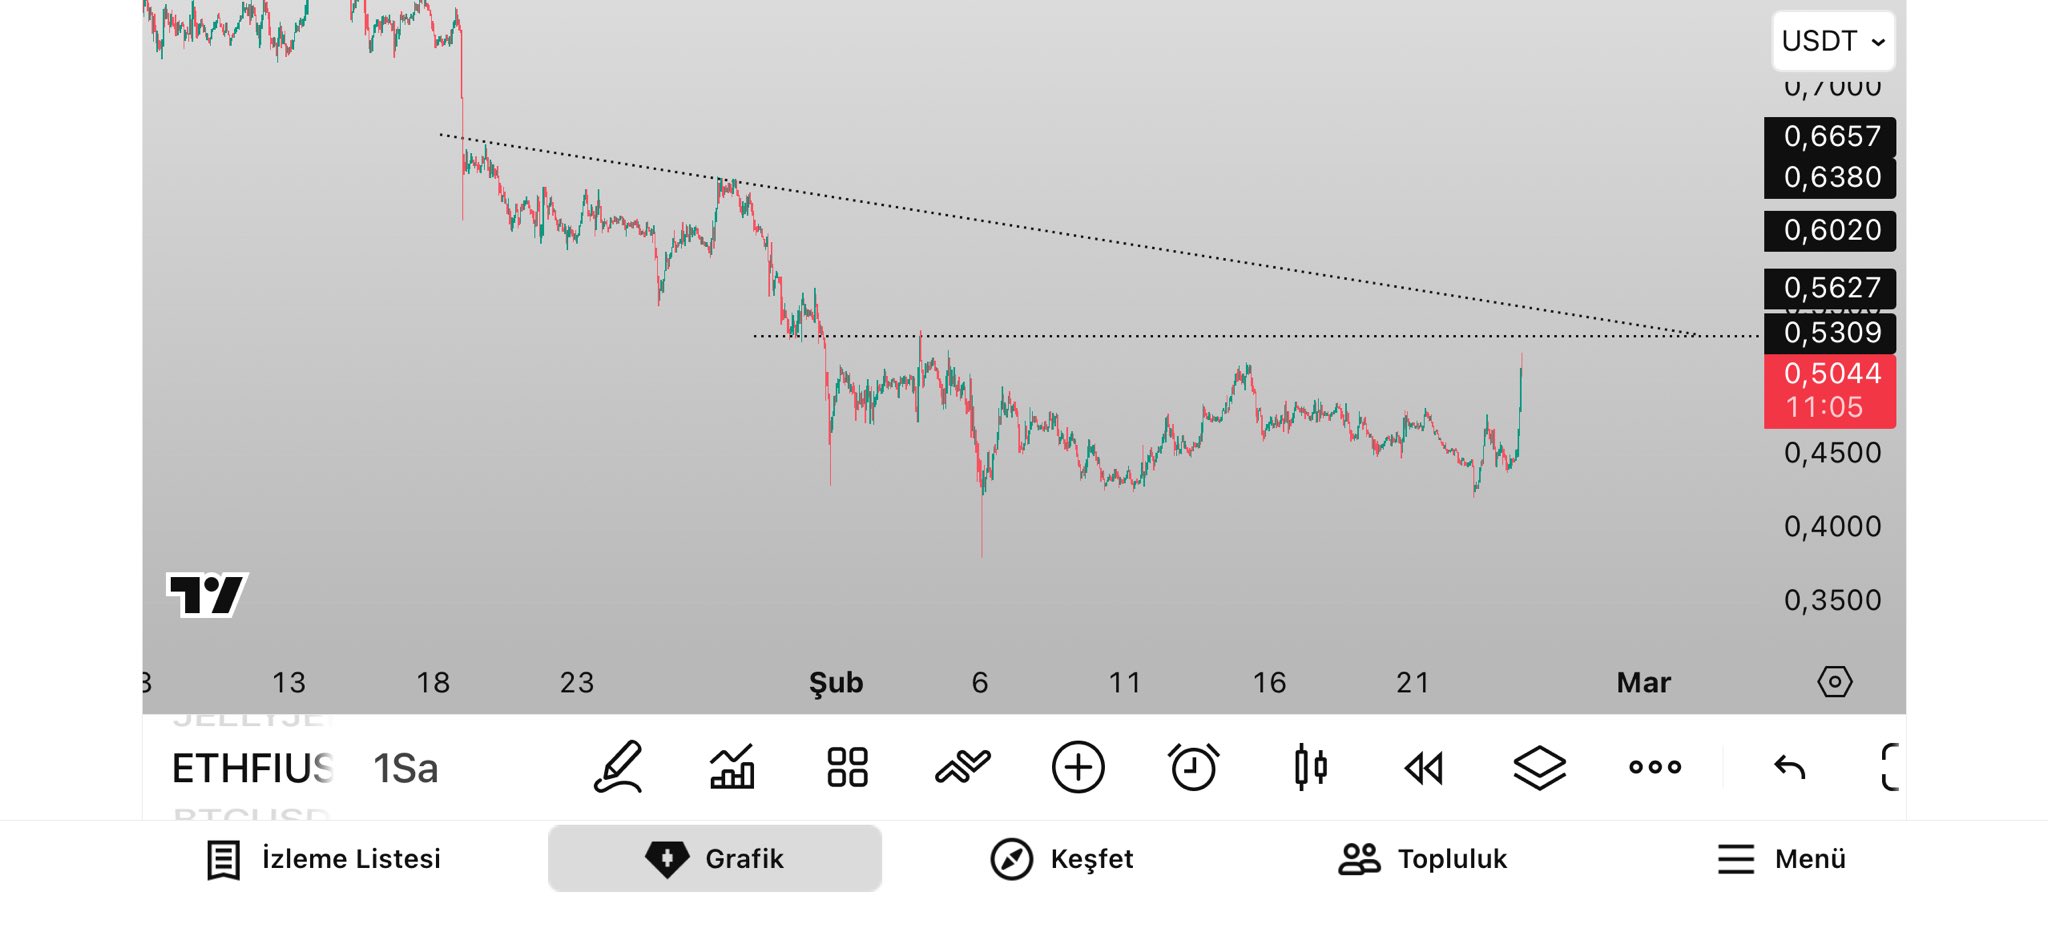Start bar replay with the rewind icon

coord(1424,768)
